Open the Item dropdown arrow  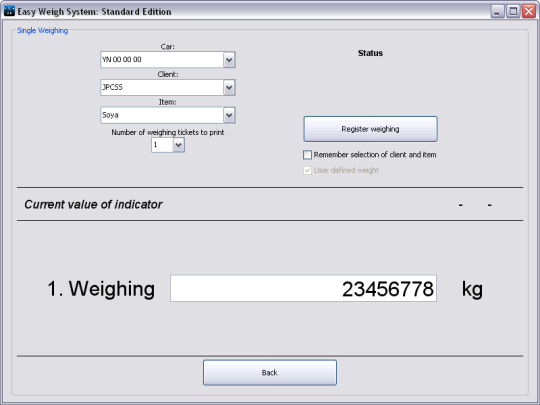229,115
